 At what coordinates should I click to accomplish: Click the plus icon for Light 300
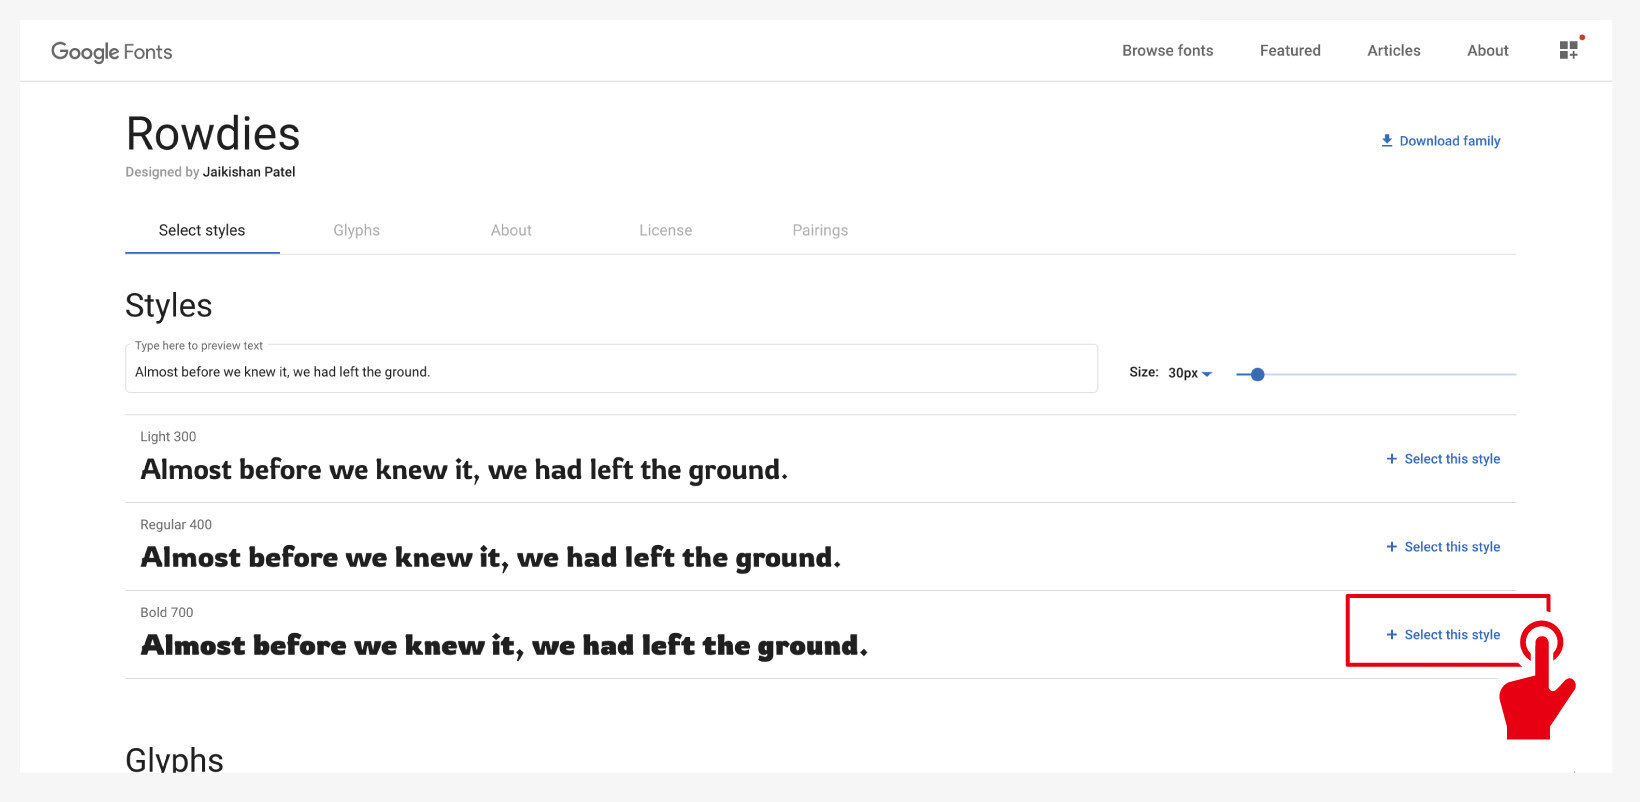[x=1391, y=459]
